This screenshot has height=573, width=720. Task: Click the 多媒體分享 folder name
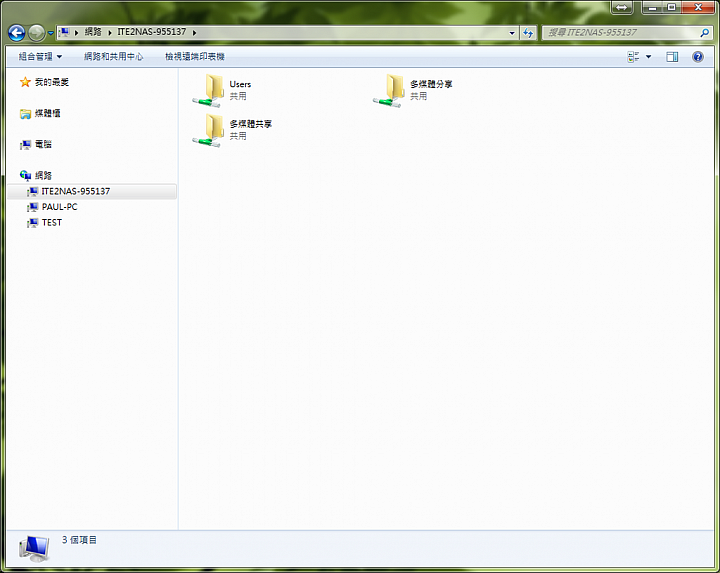point(431,84)
